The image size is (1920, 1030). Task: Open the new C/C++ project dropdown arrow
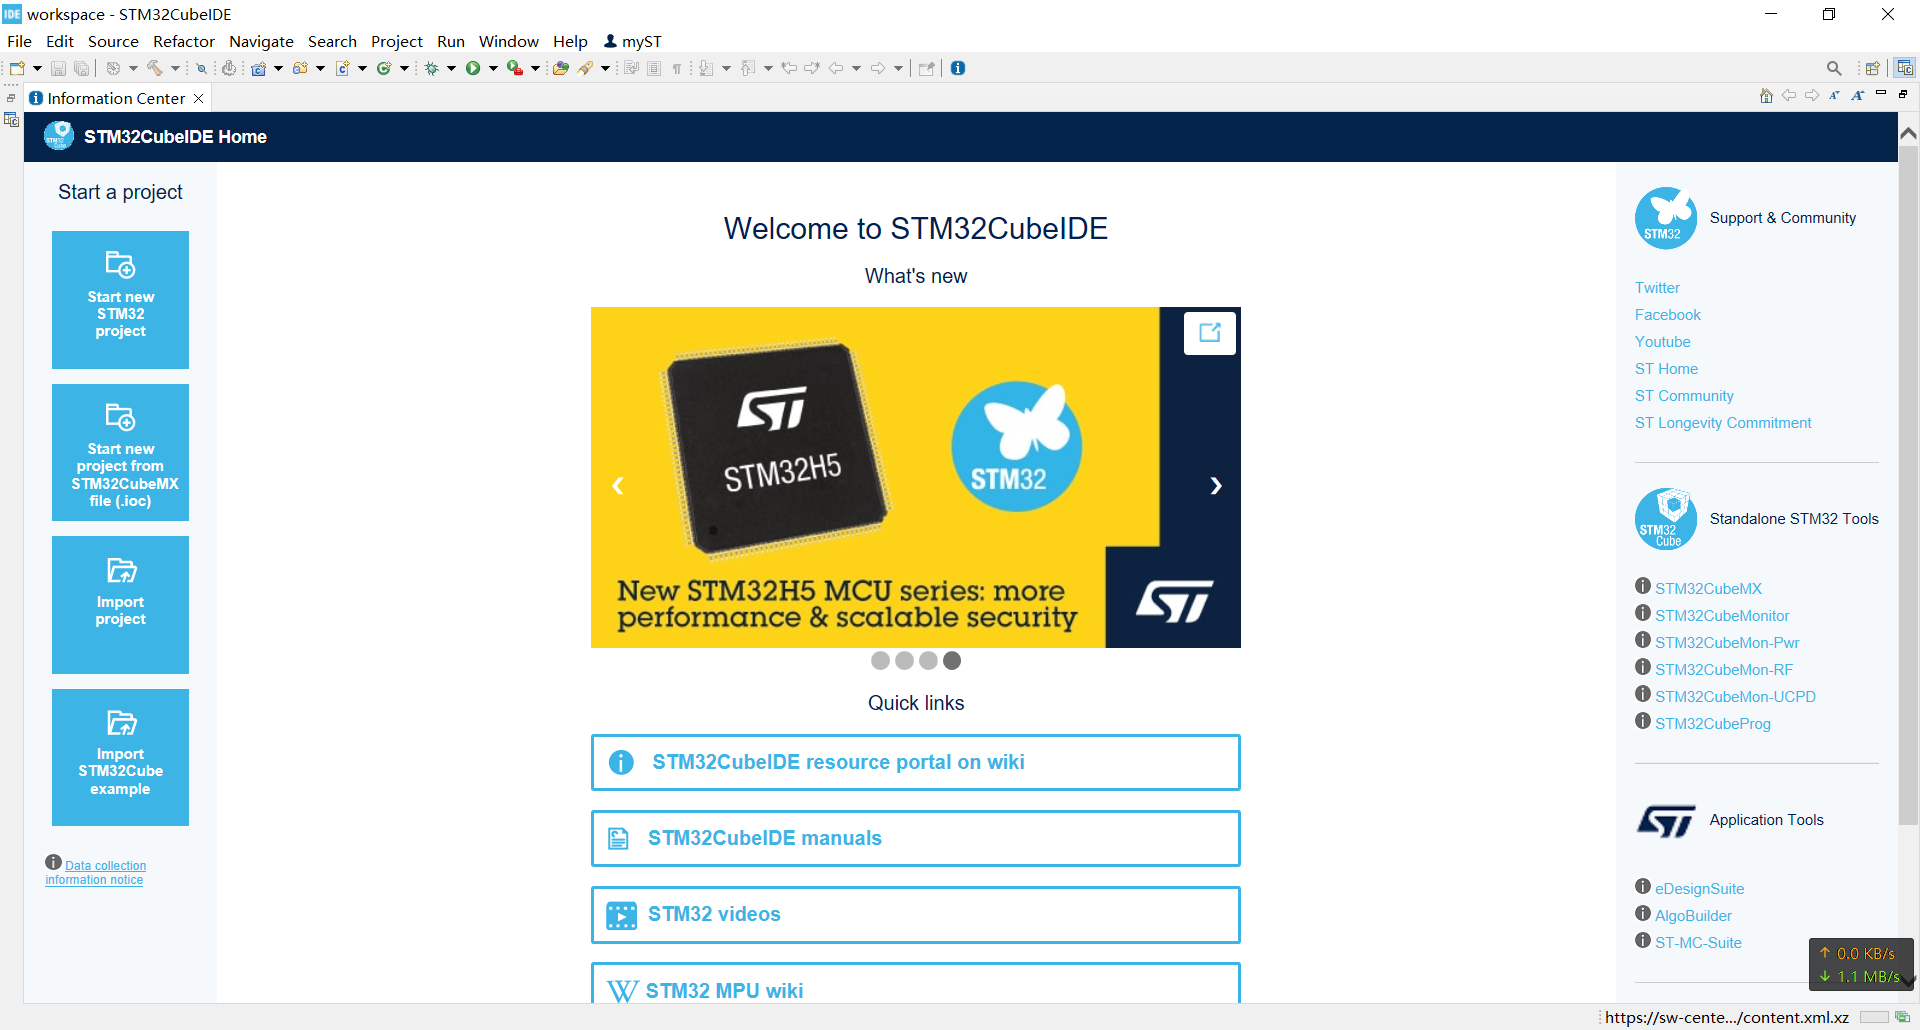[x=278, y=68]
